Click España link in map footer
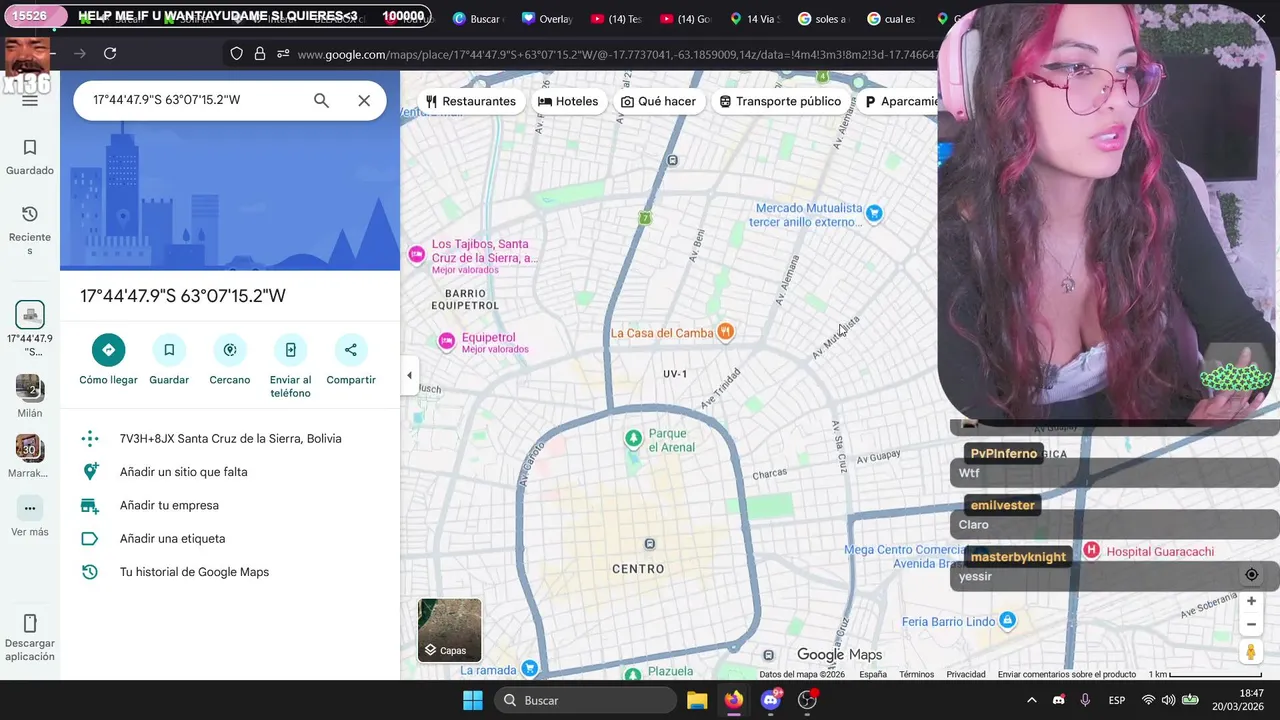The height and width of the screenshot is (720, 1280). point(873,675)
